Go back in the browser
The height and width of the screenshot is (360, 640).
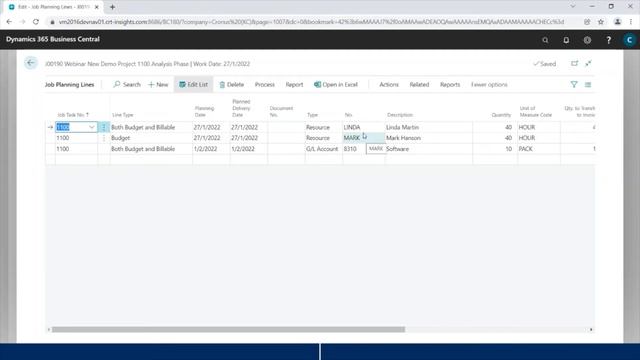point(9,22)
